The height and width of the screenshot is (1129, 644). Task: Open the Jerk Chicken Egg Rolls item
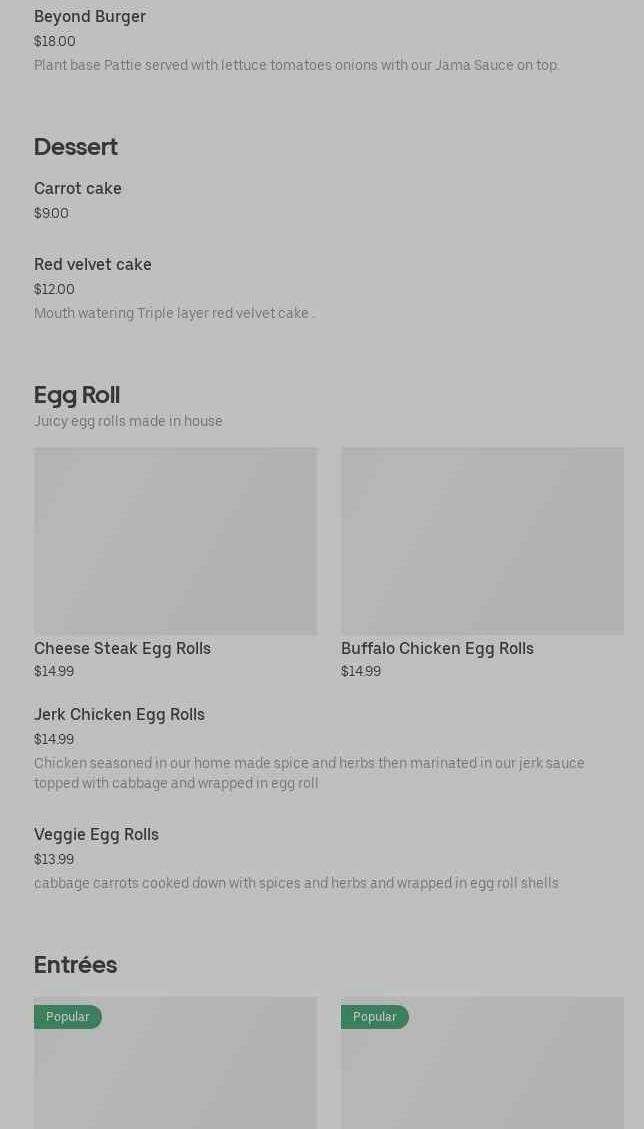point(119,715)
